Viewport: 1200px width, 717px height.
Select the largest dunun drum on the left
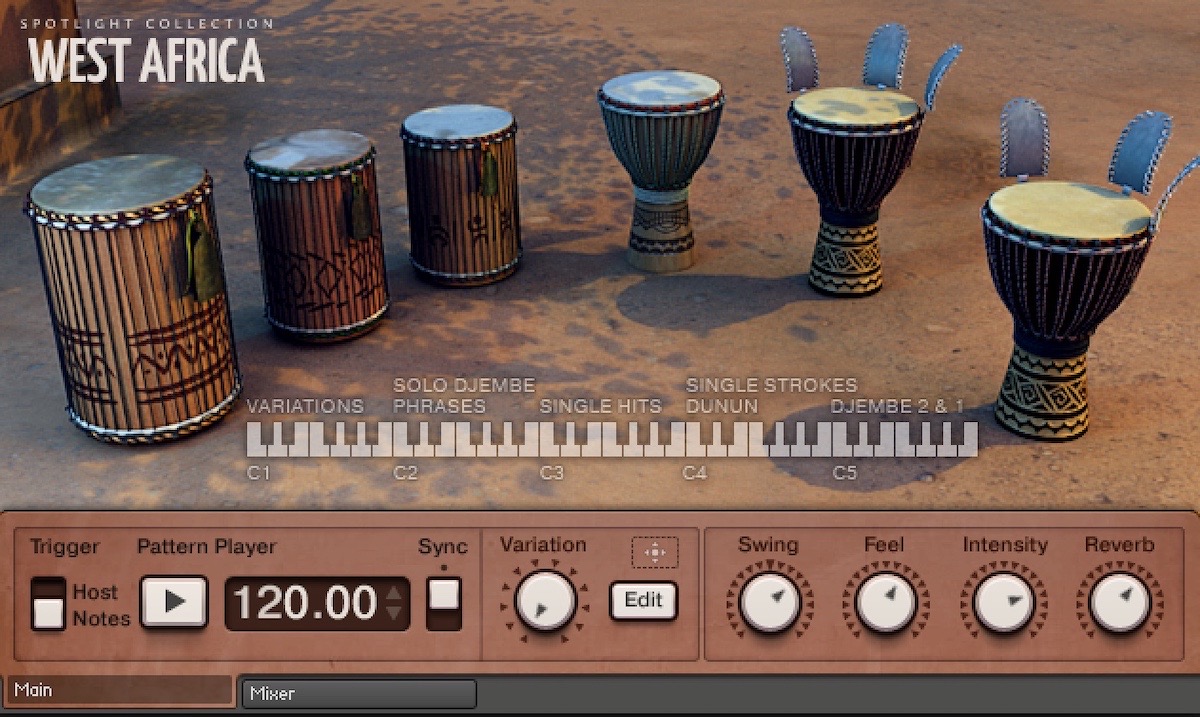pos(133,298)
